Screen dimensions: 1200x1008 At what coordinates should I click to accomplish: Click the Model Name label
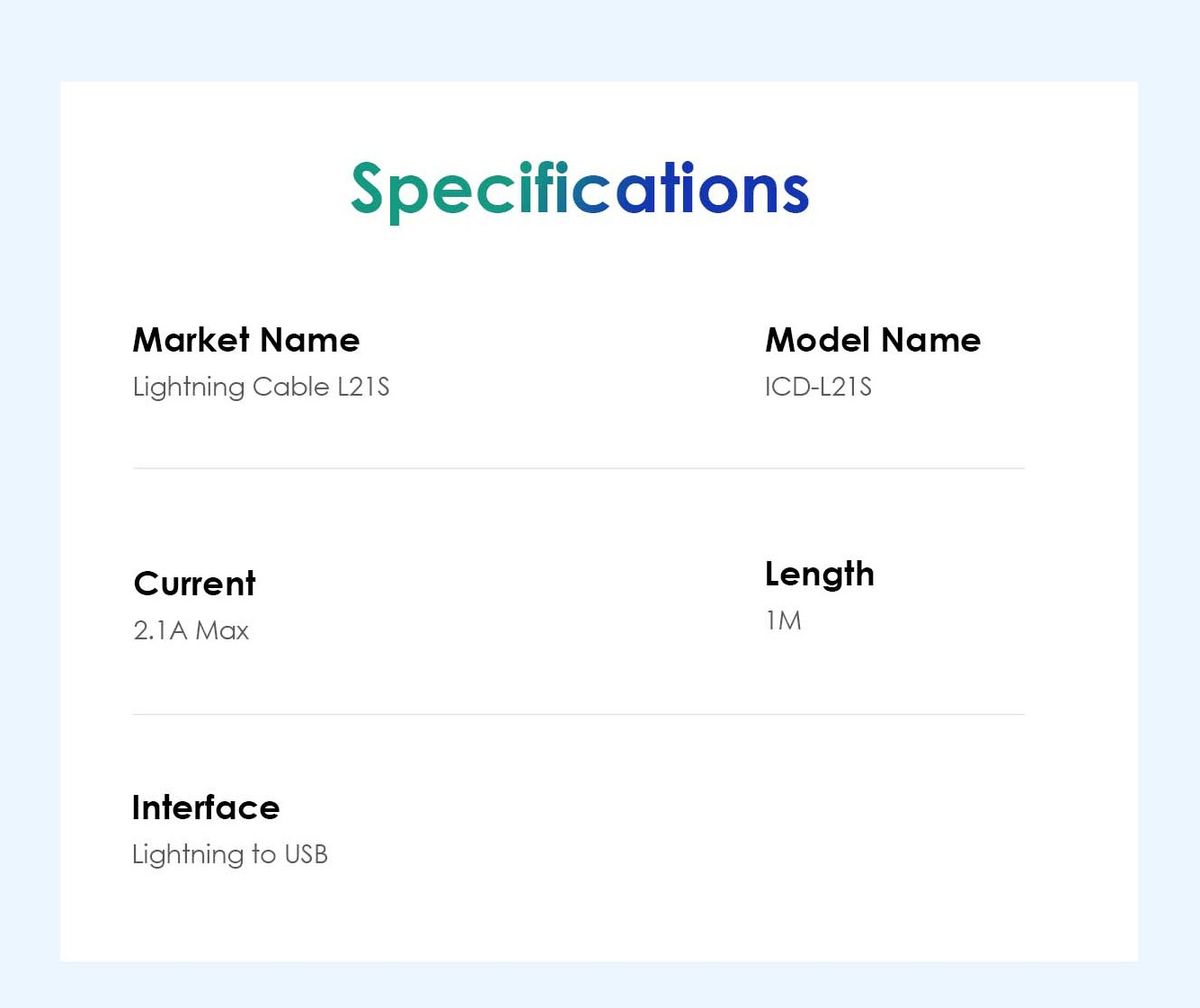(x=872, y=340)
